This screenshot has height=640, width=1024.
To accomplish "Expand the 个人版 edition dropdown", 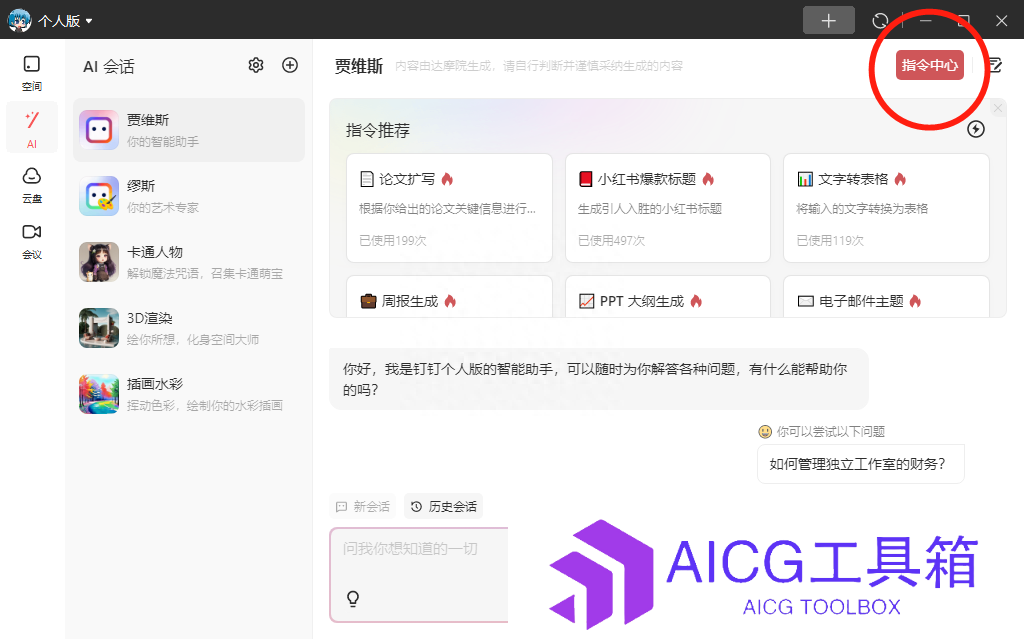I will [65, 21].
